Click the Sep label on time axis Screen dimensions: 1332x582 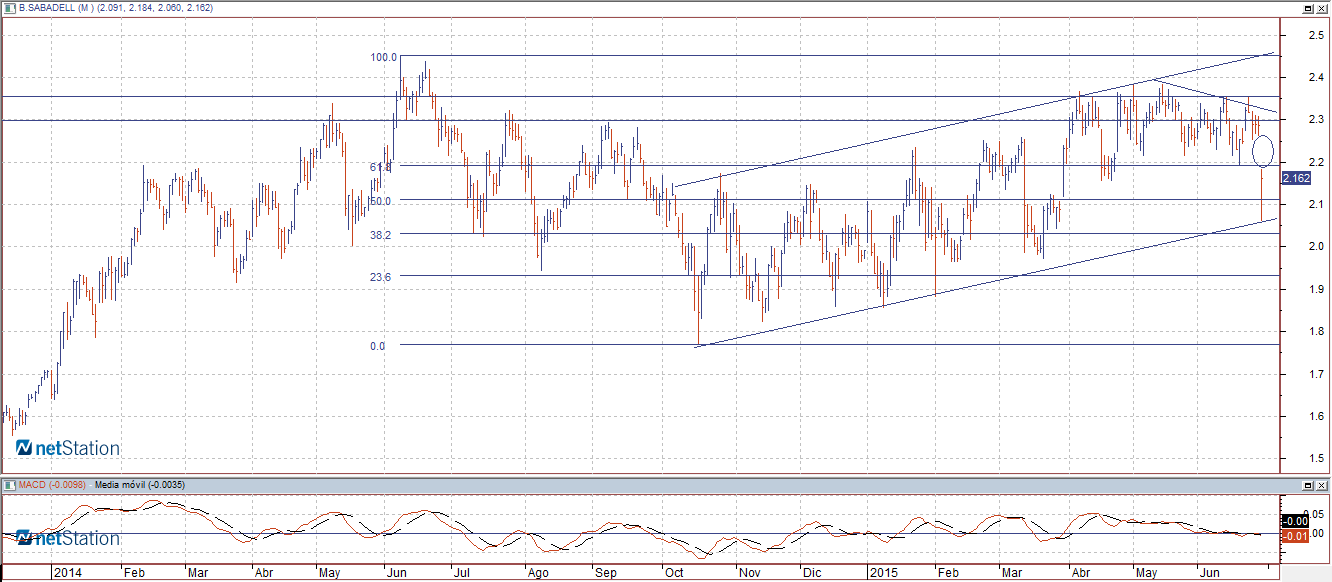click(x=605, y=574)
